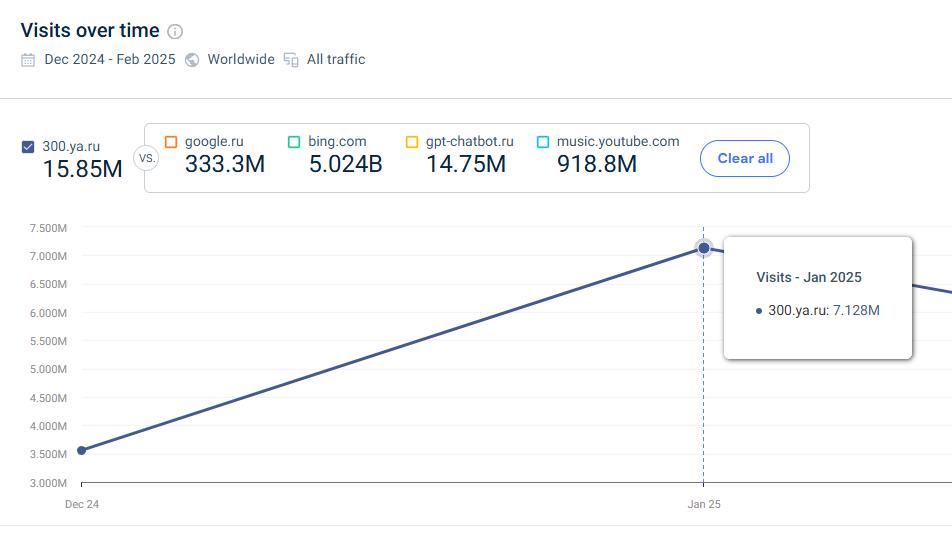This screenshot has width=952, height=560.
Task: Select the Dec 24 data point on the line
Action: click(x=81, y=451)
